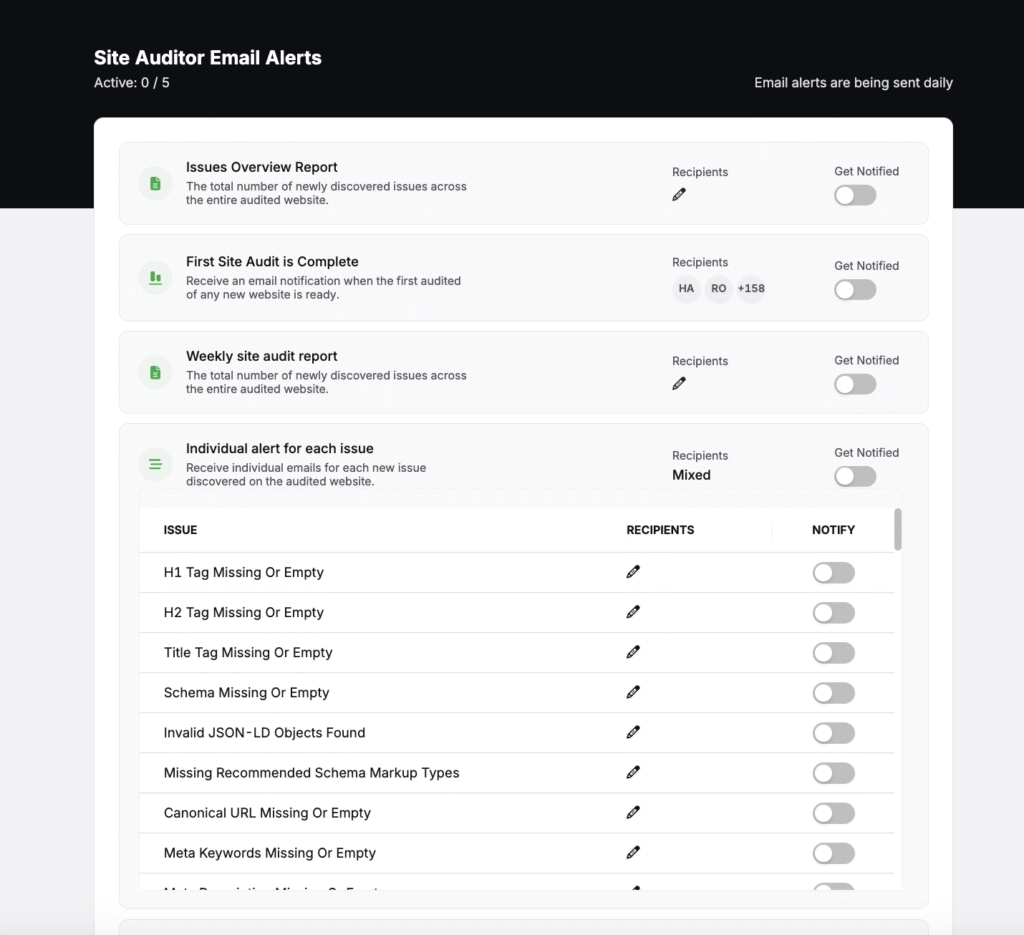The image size is (1024, 935).
Task: Select the H2 Tag Missing Or Empty row text
Action: tap(244, 612)
